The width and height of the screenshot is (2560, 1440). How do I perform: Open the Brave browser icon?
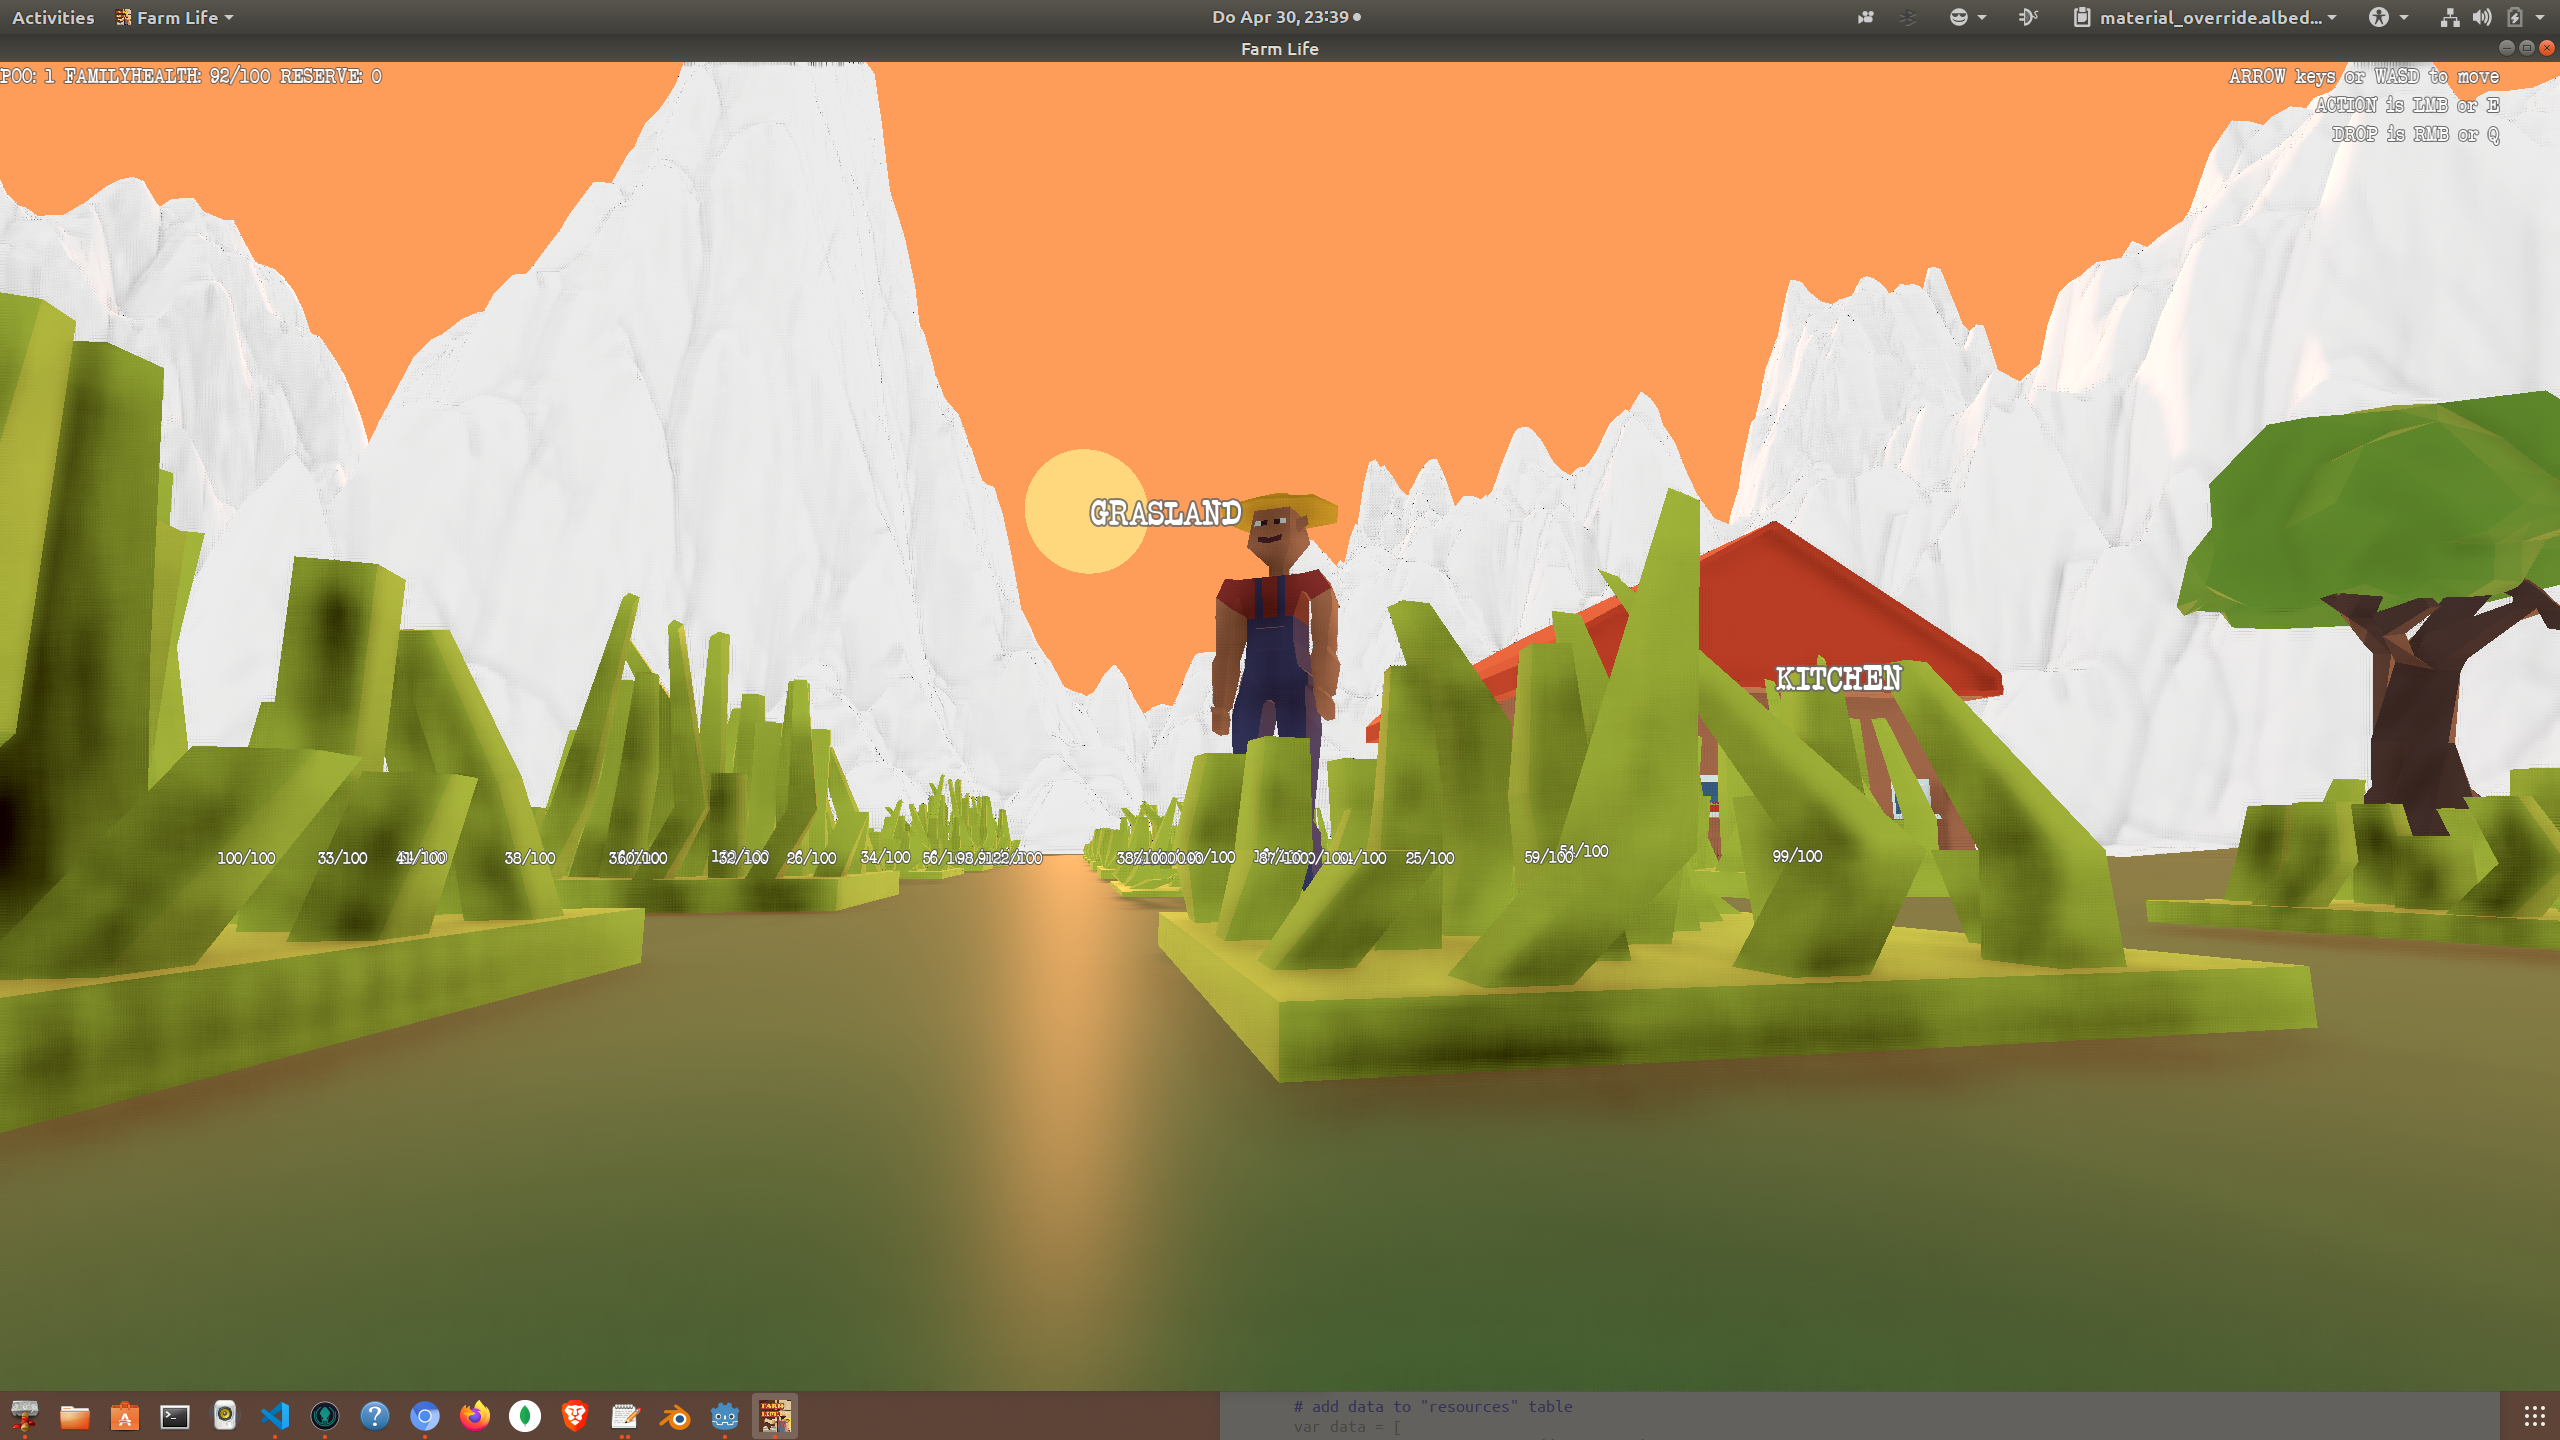(x=575, y=1416)
